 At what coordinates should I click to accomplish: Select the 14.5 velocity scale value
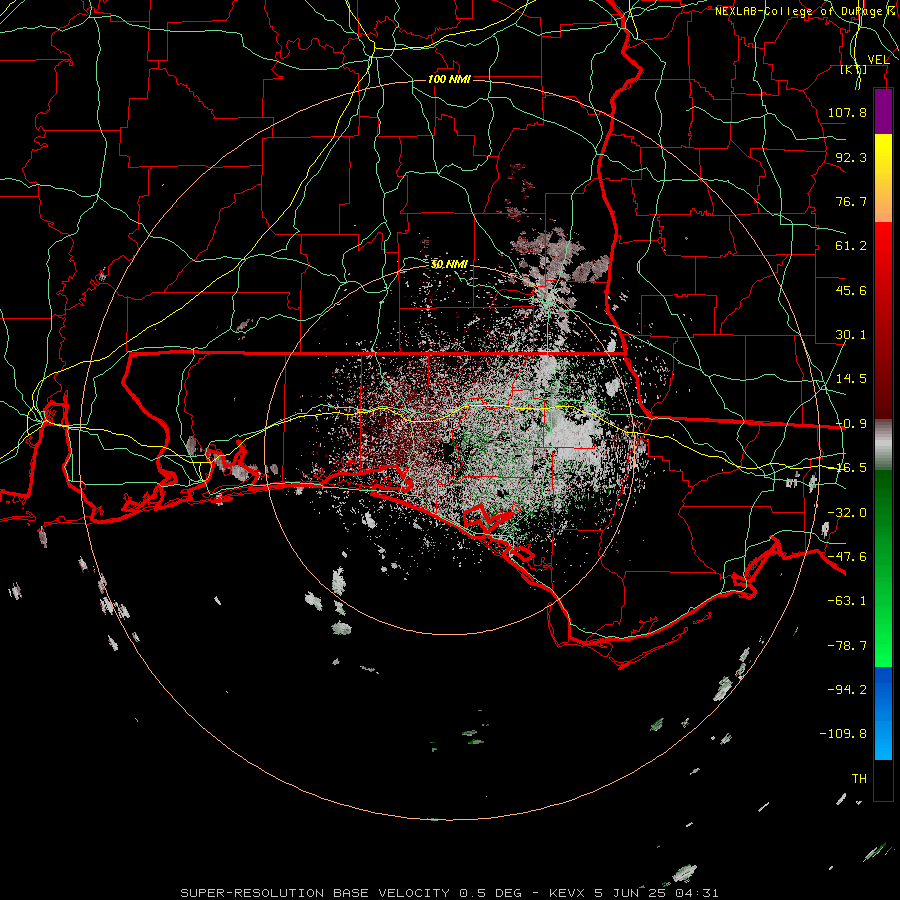coord(851,379)
